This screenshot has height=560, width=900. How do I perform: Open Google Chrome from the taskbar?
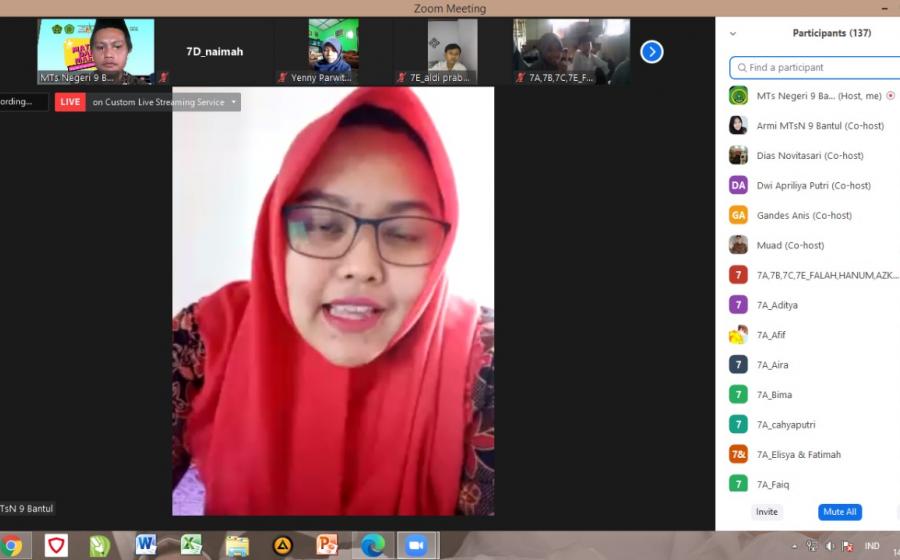click(x=13, y=545)
